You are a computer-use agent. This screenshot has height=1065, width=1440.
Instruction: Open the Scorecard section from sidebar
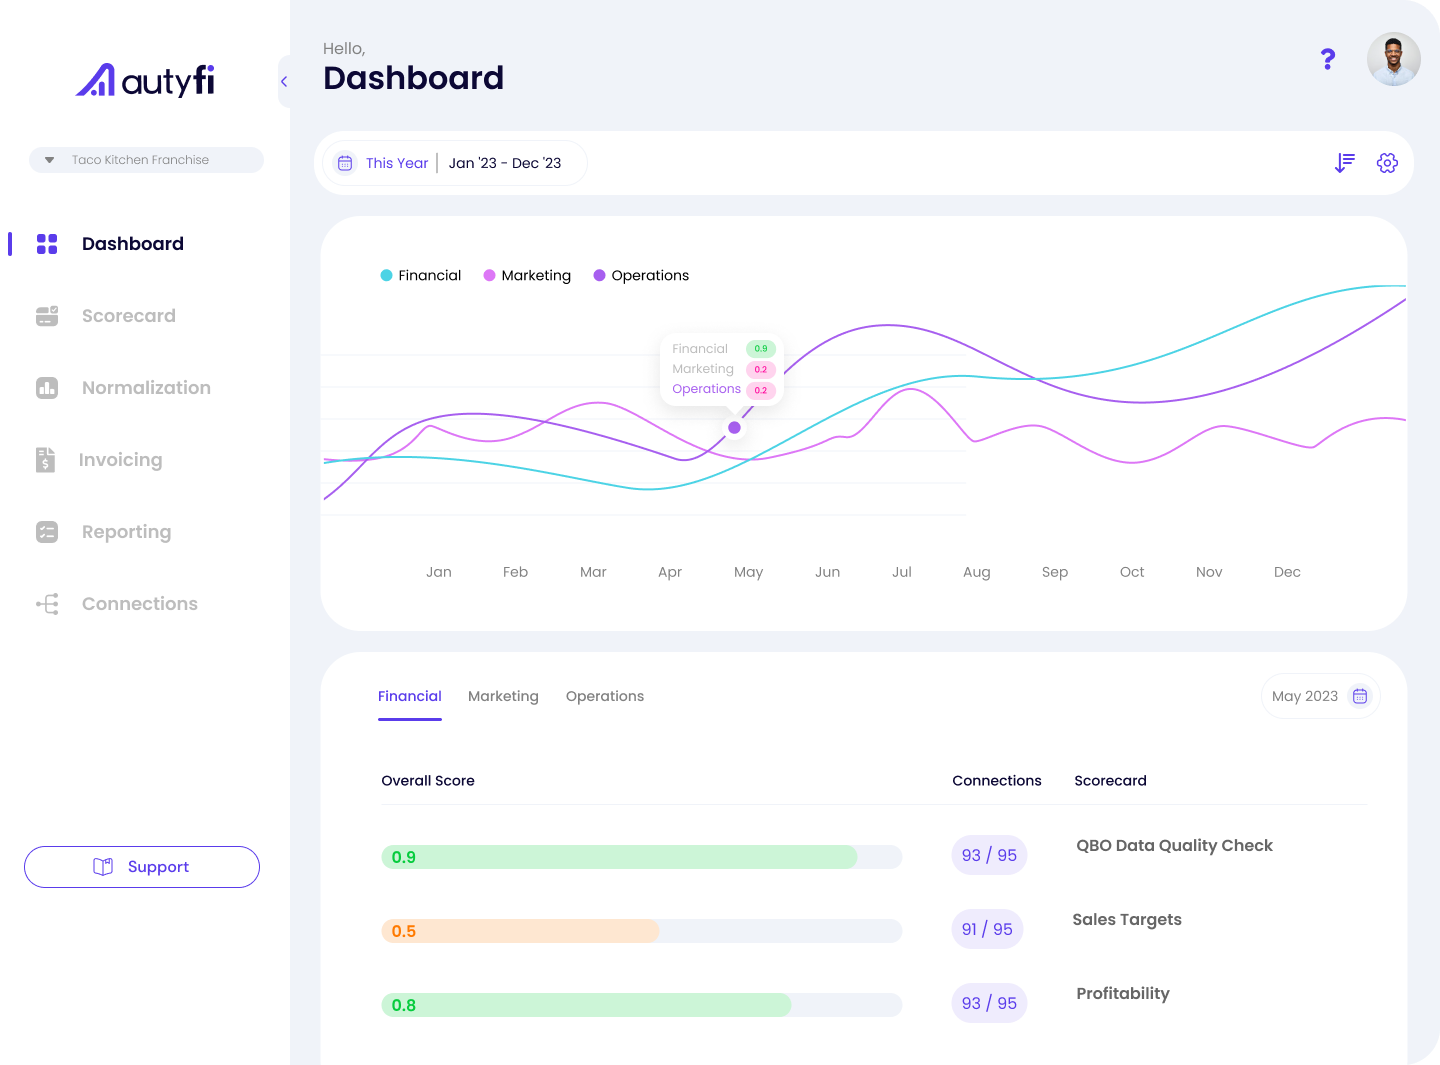point(128,315)
